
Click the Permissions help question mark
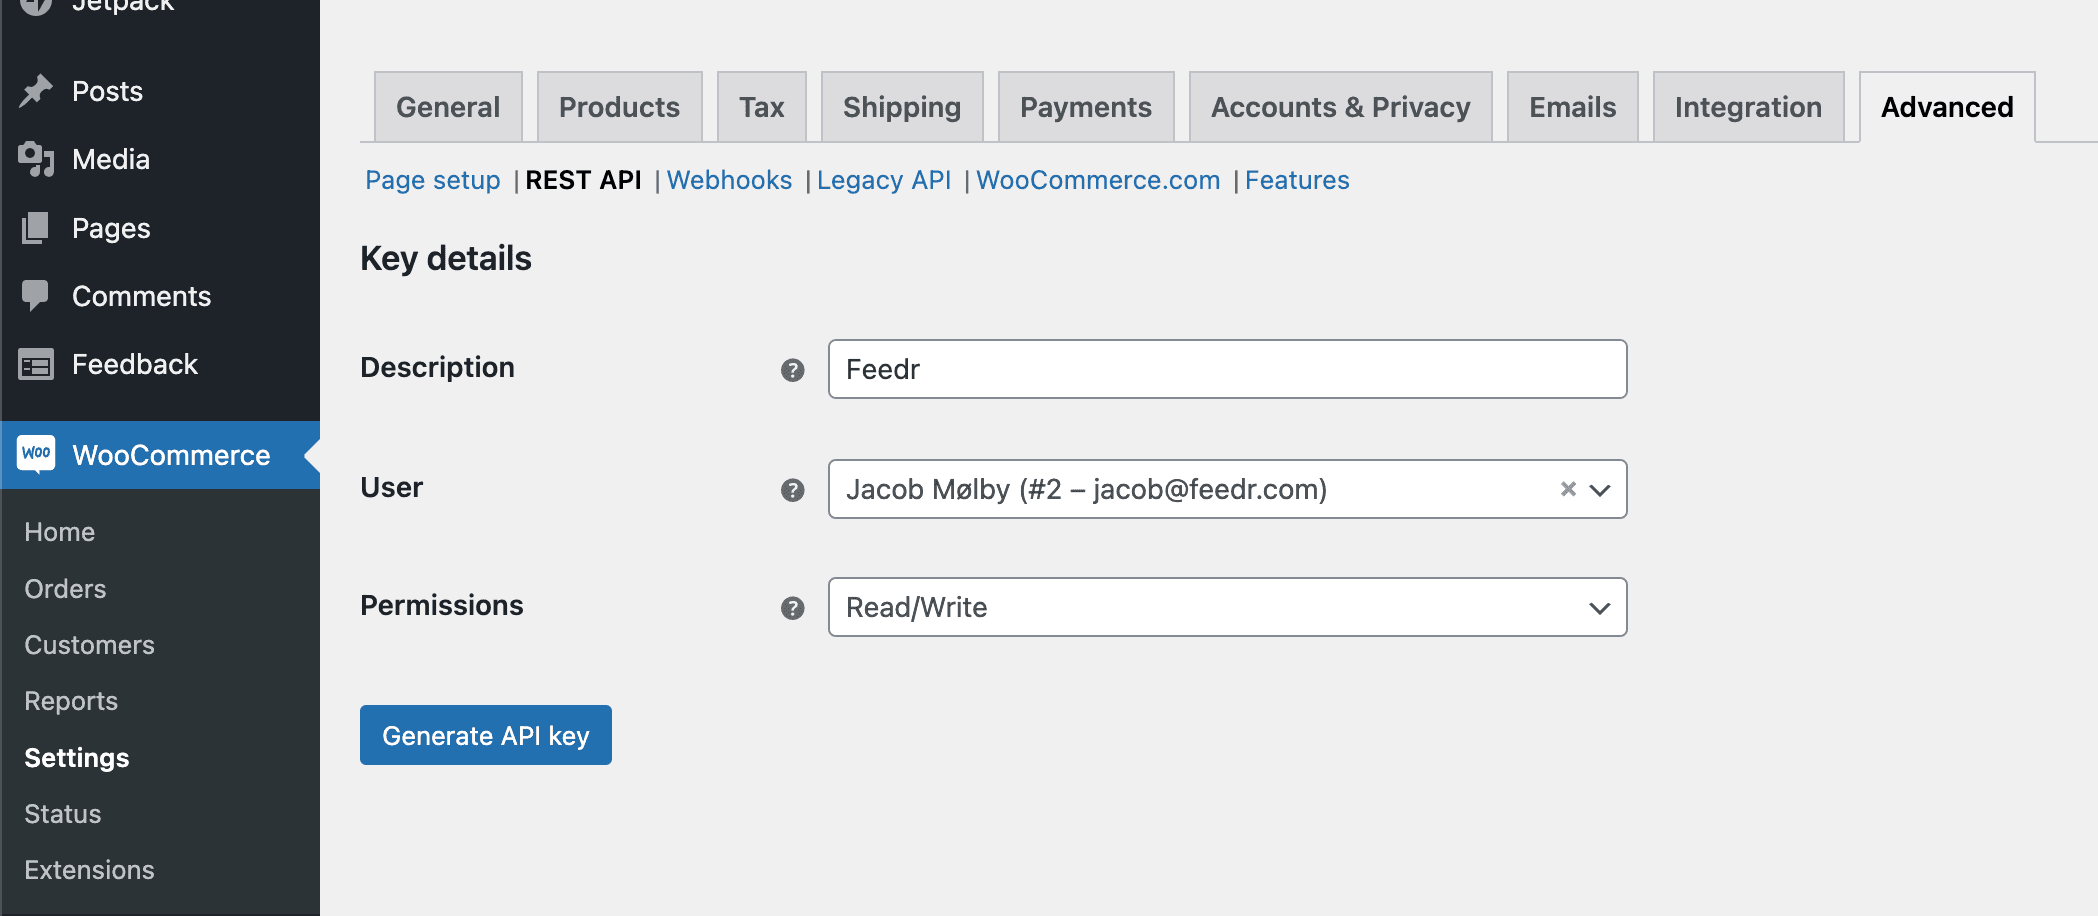click(x=792, y=607)
